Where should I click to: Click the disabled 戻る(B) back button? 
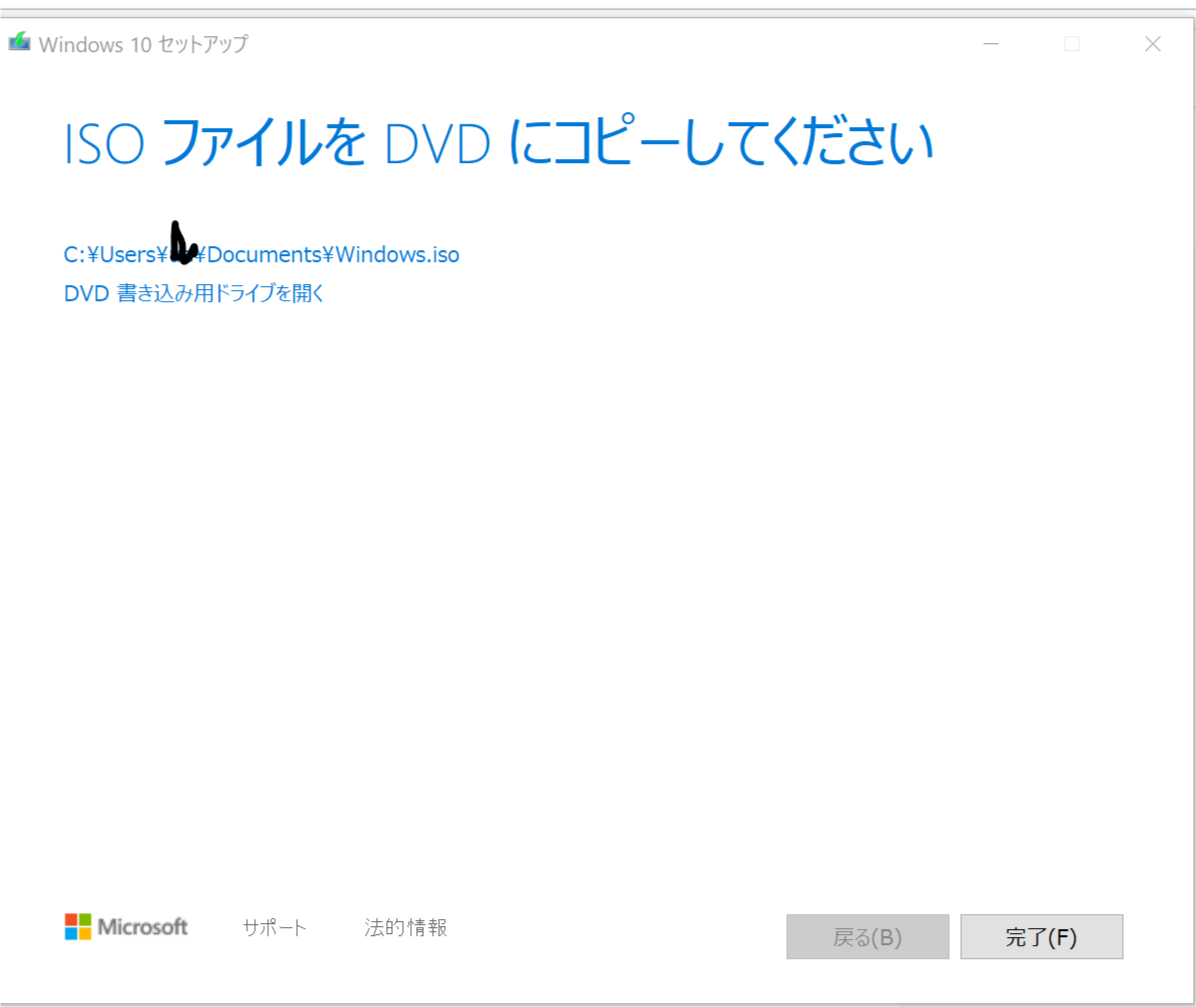pos(867,936)
